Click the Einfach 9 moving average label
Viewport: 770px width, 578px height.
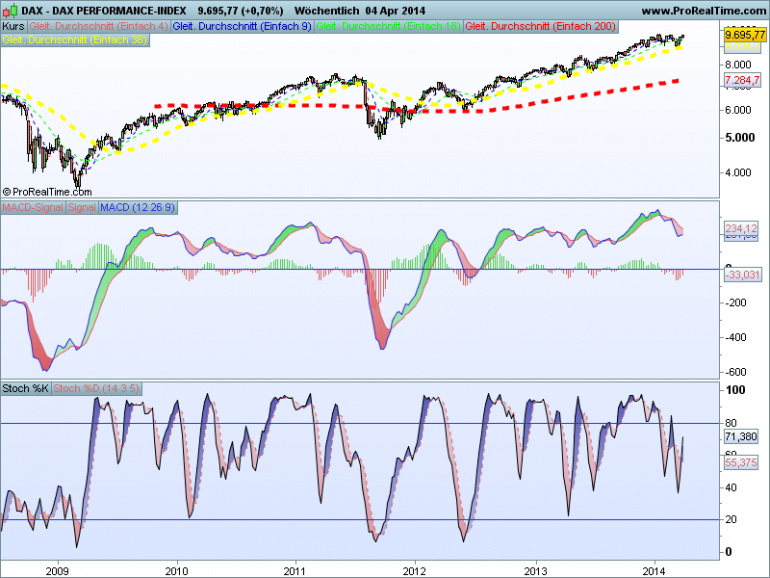coord(242,27)
